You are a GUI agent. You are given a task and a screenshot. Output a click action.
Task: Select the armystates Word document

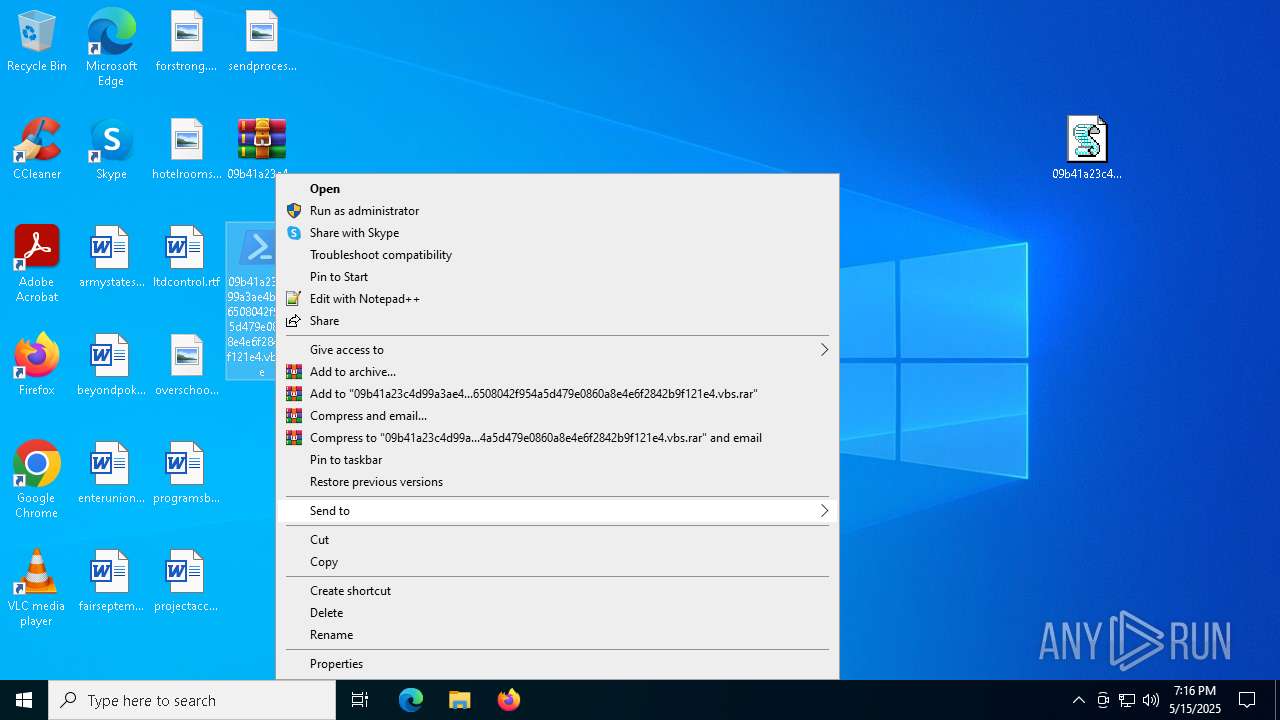pyautogui.click(x=111, y=257)
